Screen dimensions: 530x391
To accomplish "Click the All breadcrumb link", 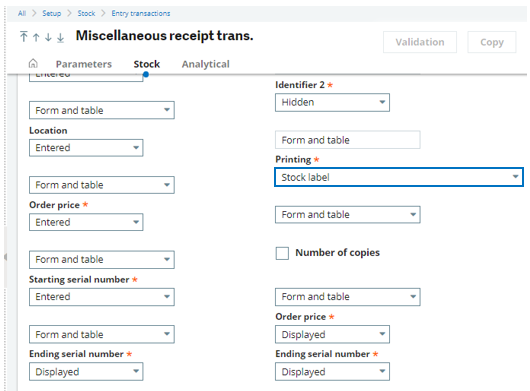I will [x=22, y=13].
